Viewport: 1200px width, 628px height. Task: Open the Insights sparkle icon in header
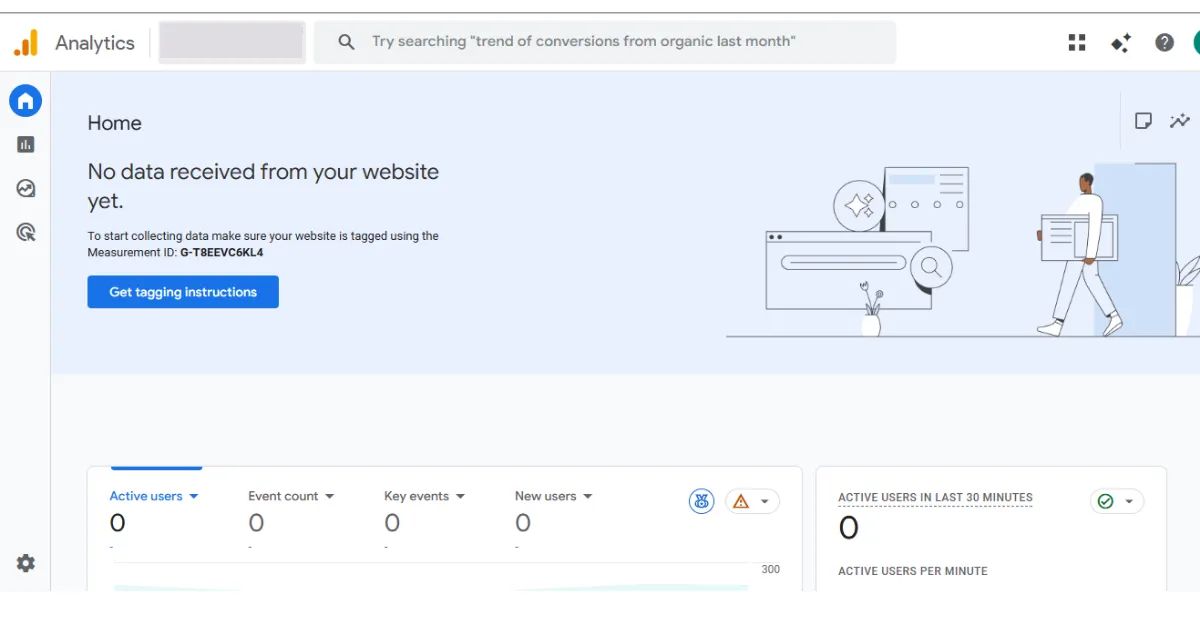pos(1121,42)
